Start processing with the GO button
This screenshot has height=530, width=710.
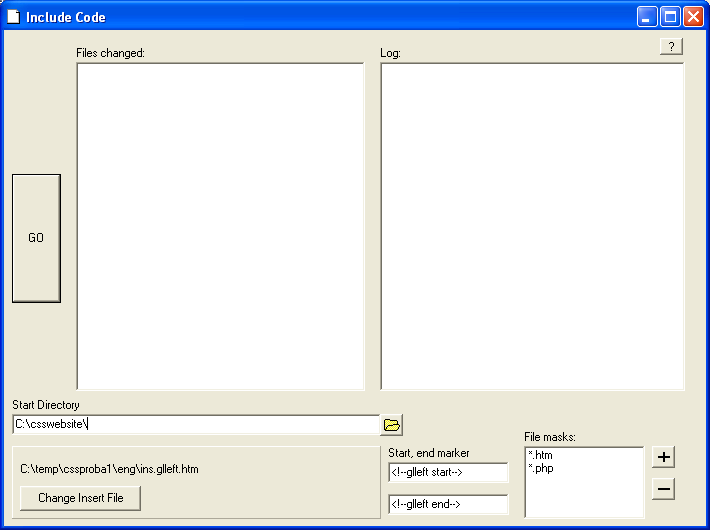pos(36,238)
